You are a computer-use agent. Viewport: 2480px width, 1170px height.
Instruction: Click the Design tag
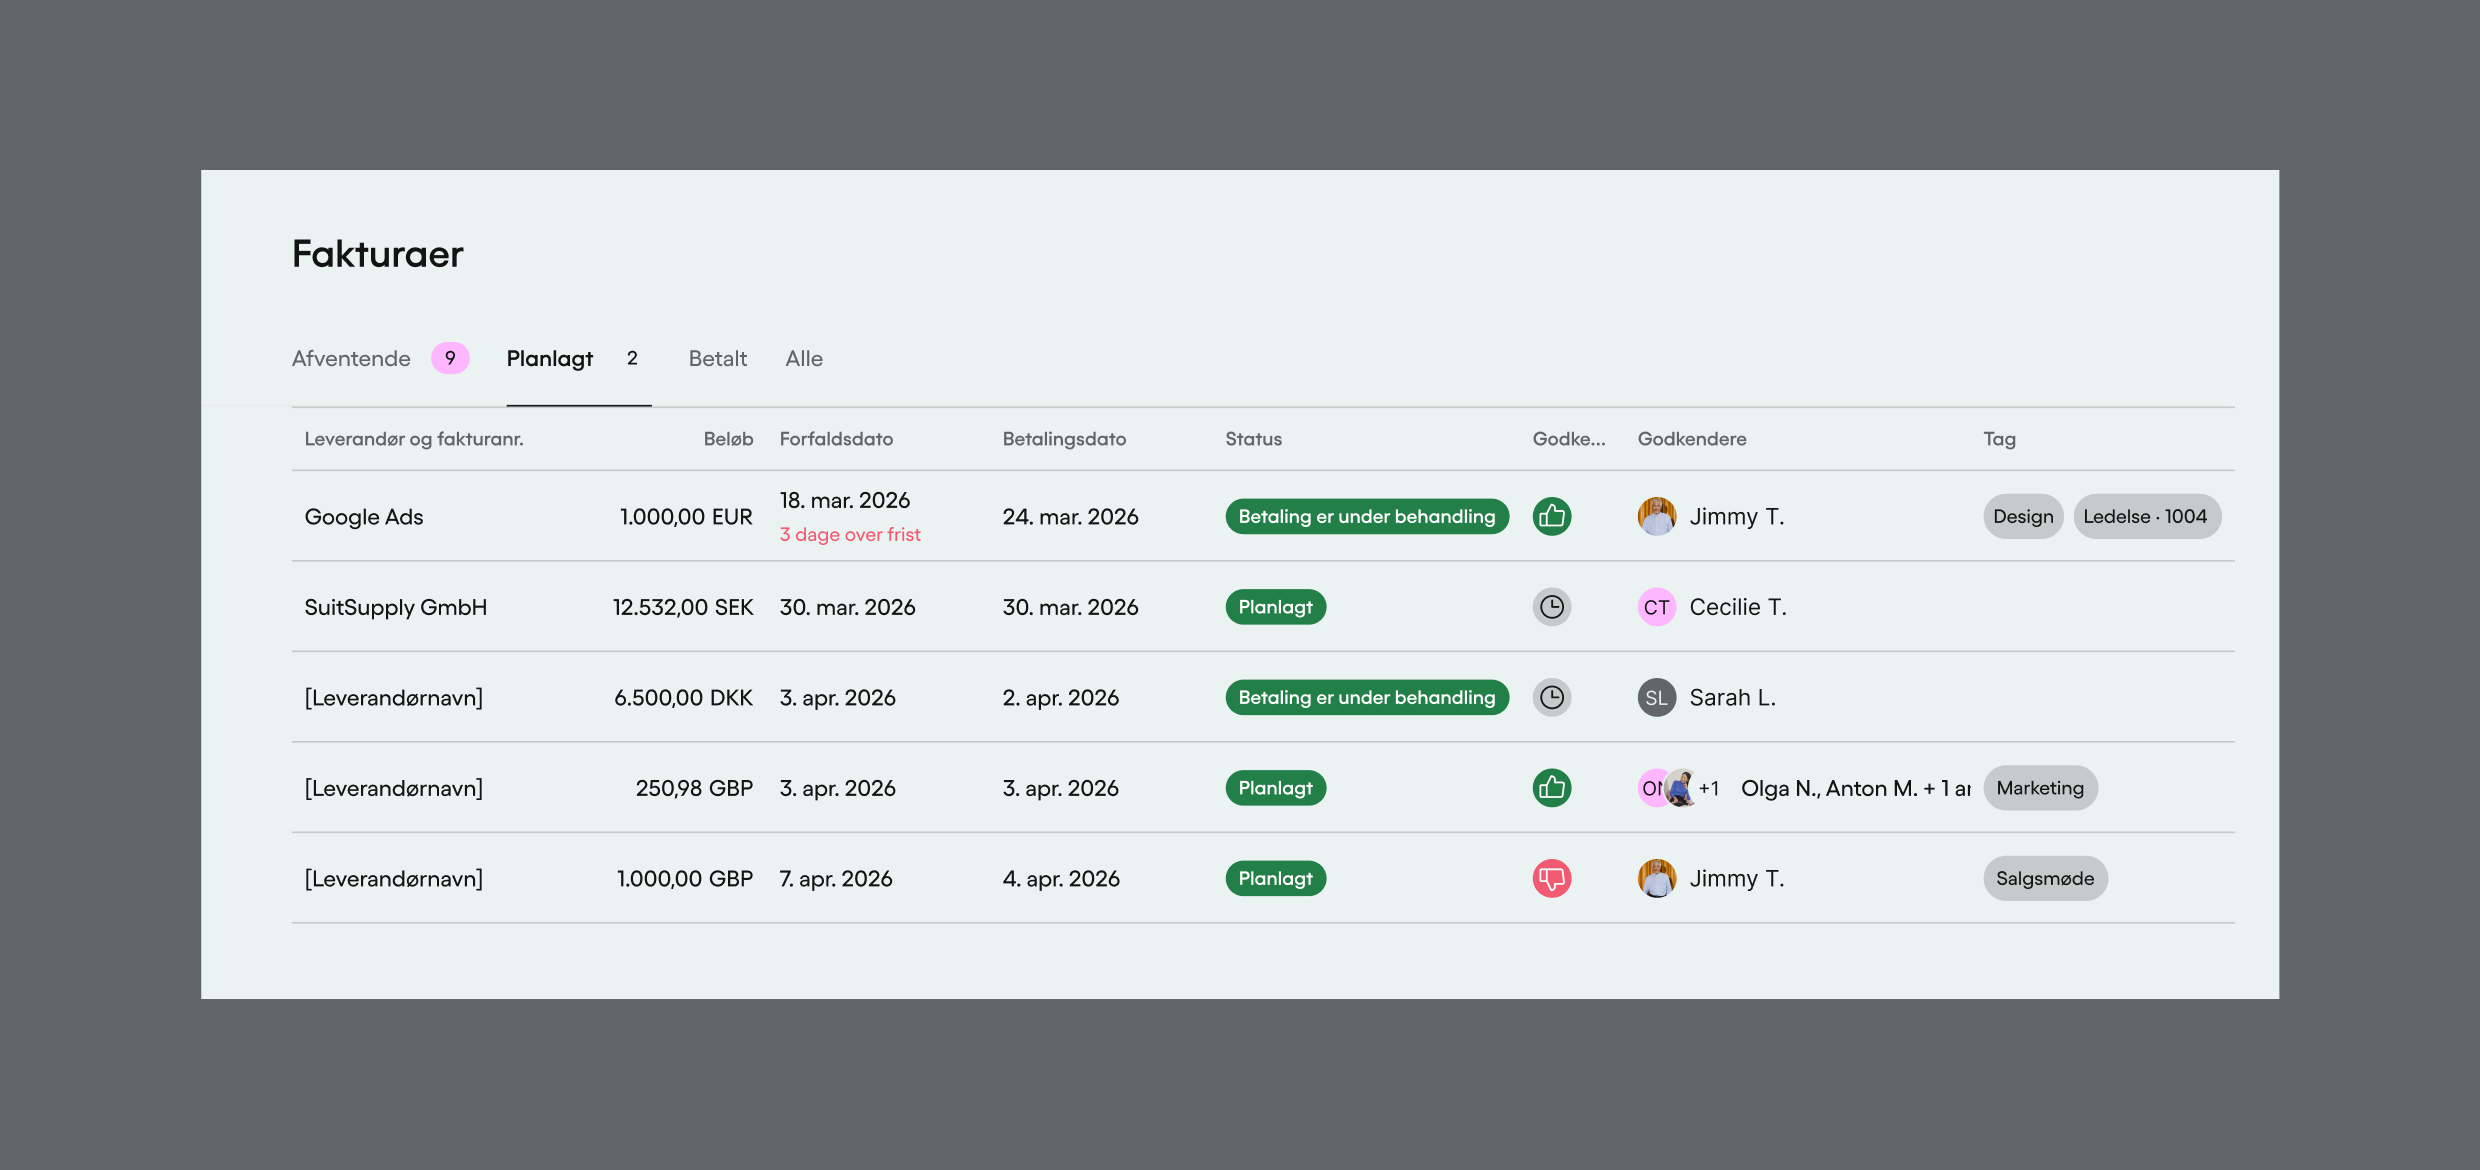(x=2023, y=516)
